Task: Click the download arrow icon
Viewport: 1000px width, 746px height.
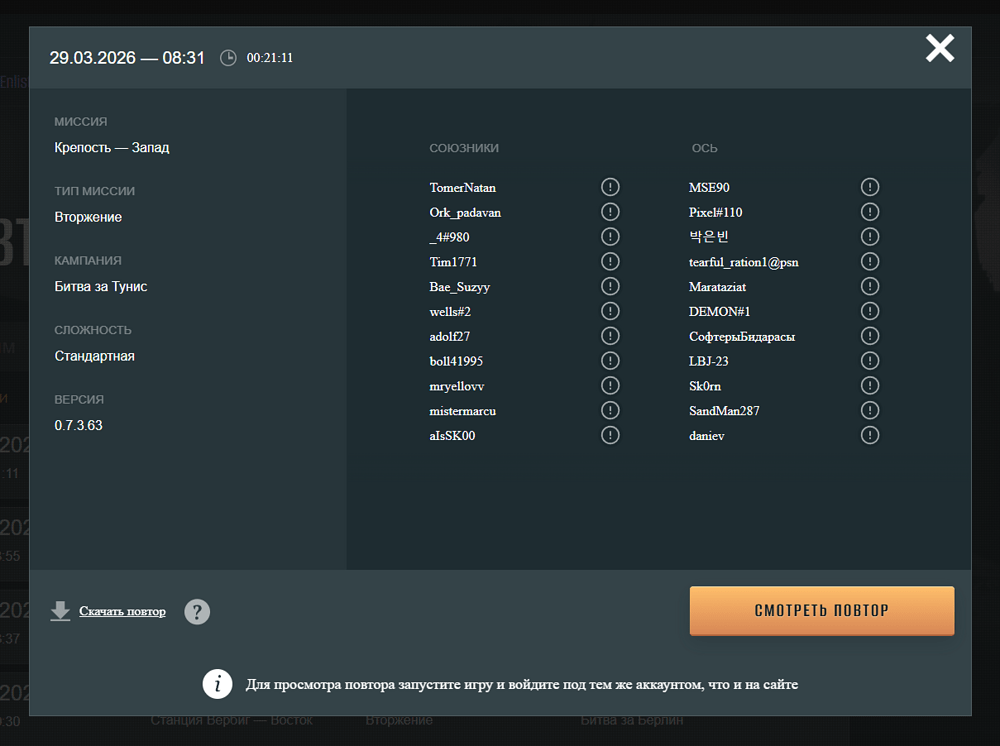Action: tap(61, 611)
